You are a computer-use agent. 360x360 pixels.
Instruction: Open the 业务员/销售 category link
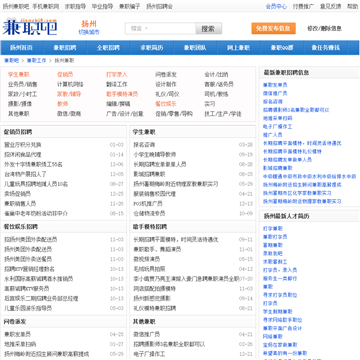click(x=23, y=84)
